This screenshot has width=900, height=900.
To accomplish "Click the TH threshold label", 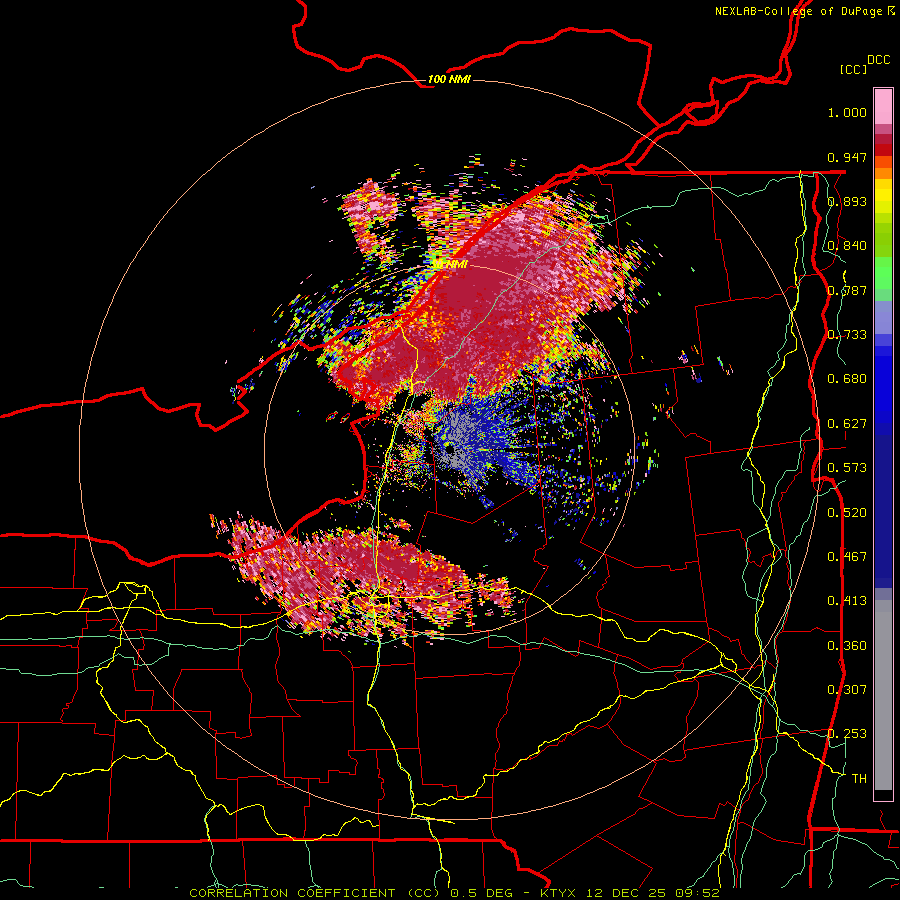I will pos(859,779).
